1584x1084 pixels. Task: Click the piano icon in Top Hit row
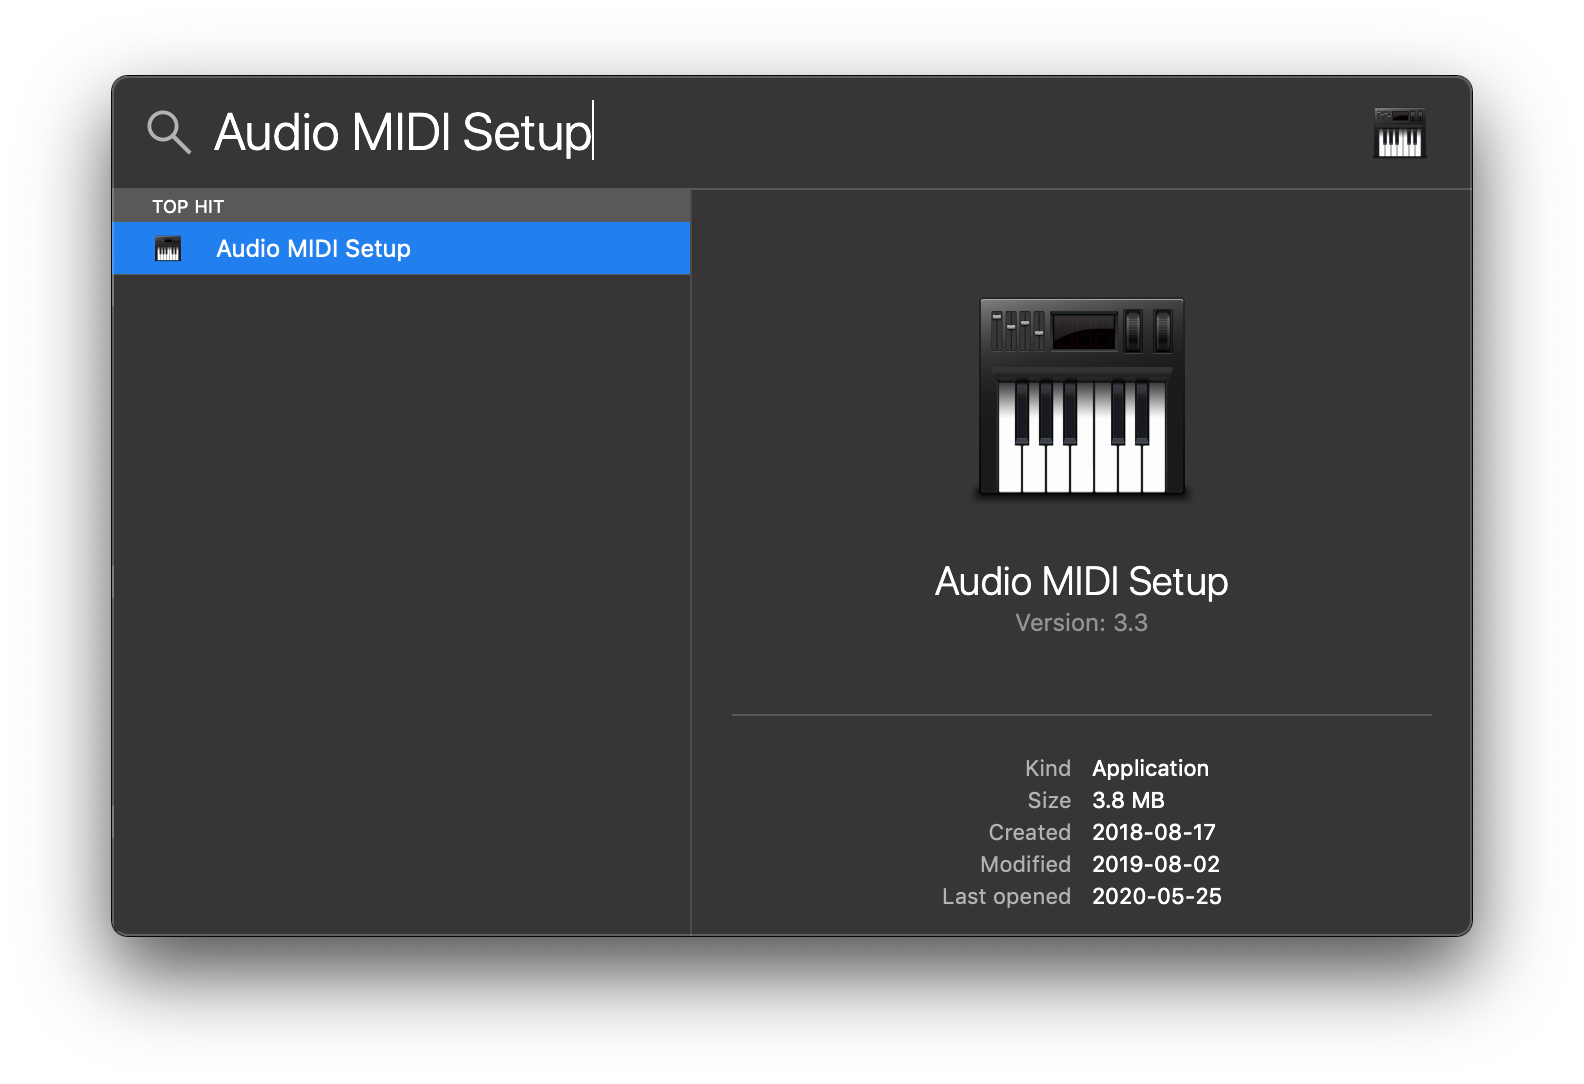tap(168, 249)
